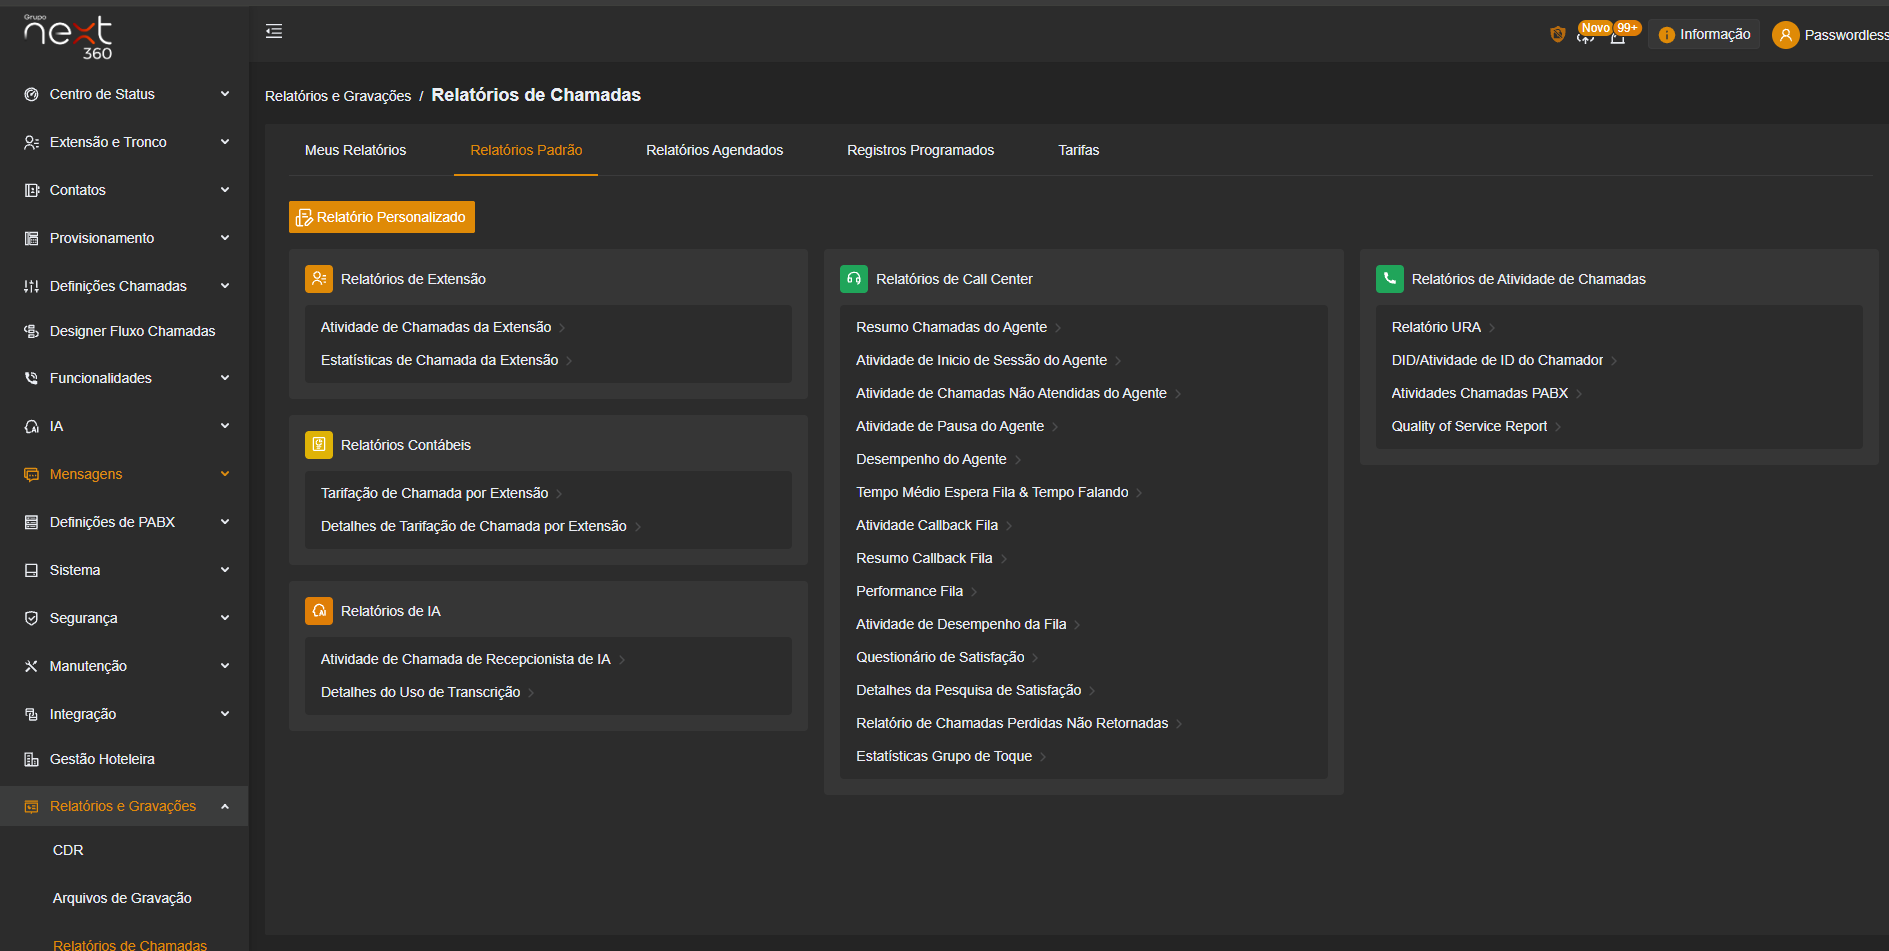Open the Relatórios Agendados tab
Screen dimensions: 1889x951
coord(714,150)
